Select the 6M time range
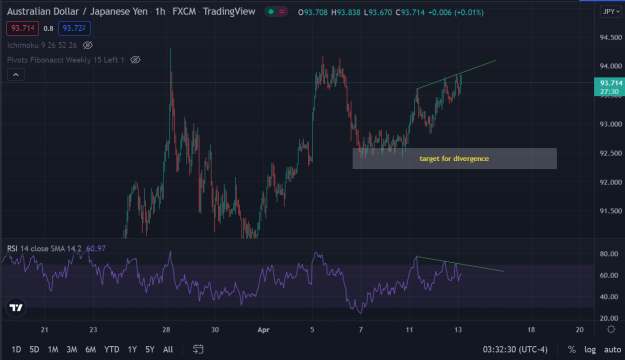This screenshot has width=625, height=360. (x=90, y=350)
